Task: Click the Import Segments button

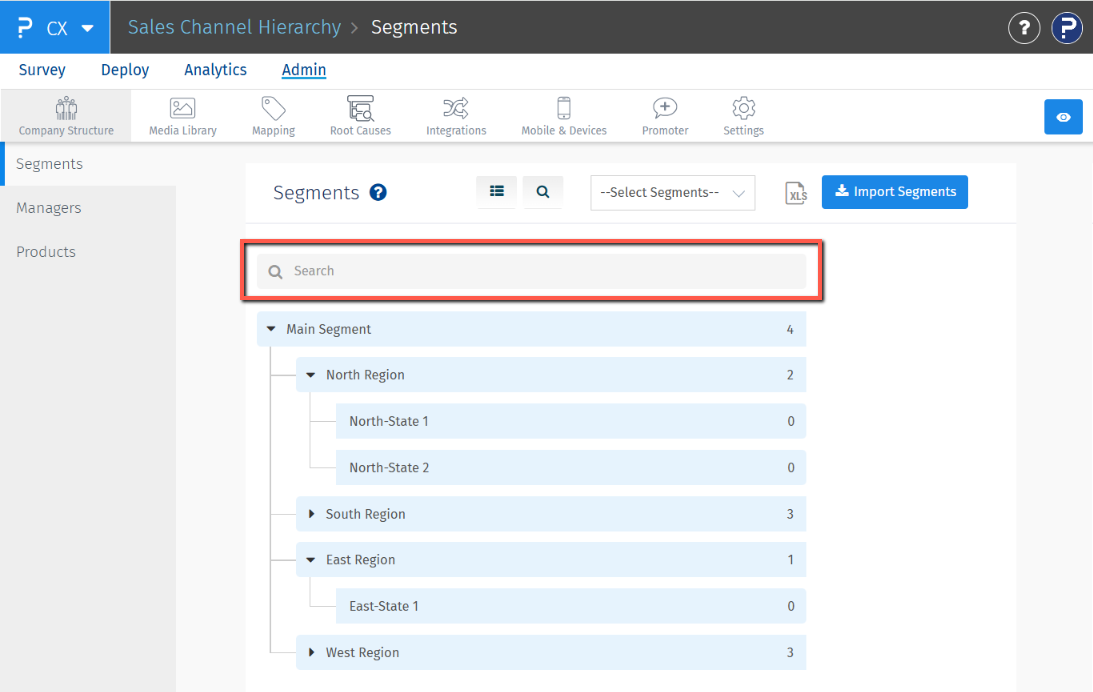Action: pyautogui.click(x=895, y=192)
